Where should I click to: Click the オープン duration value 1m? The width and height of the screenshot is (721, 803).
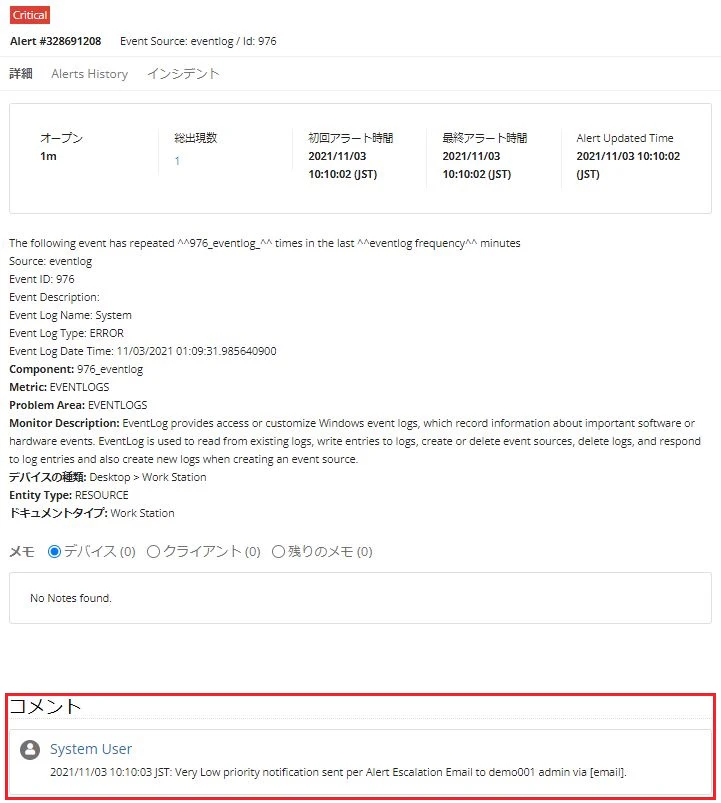coord(49,156)
